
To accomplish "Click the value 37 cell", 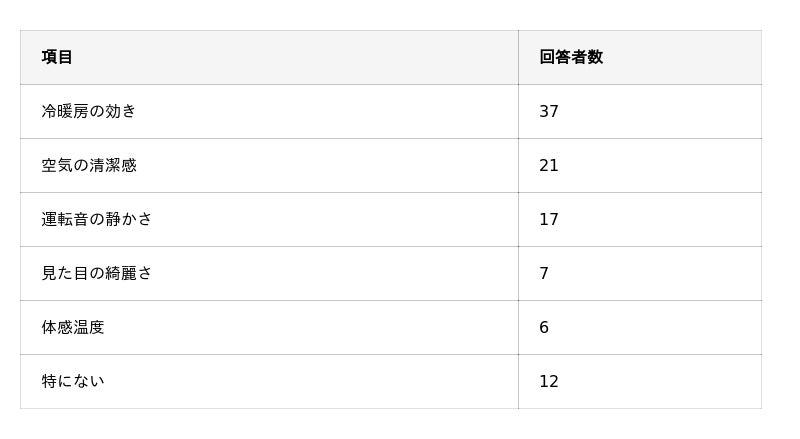I will (549, 111).
